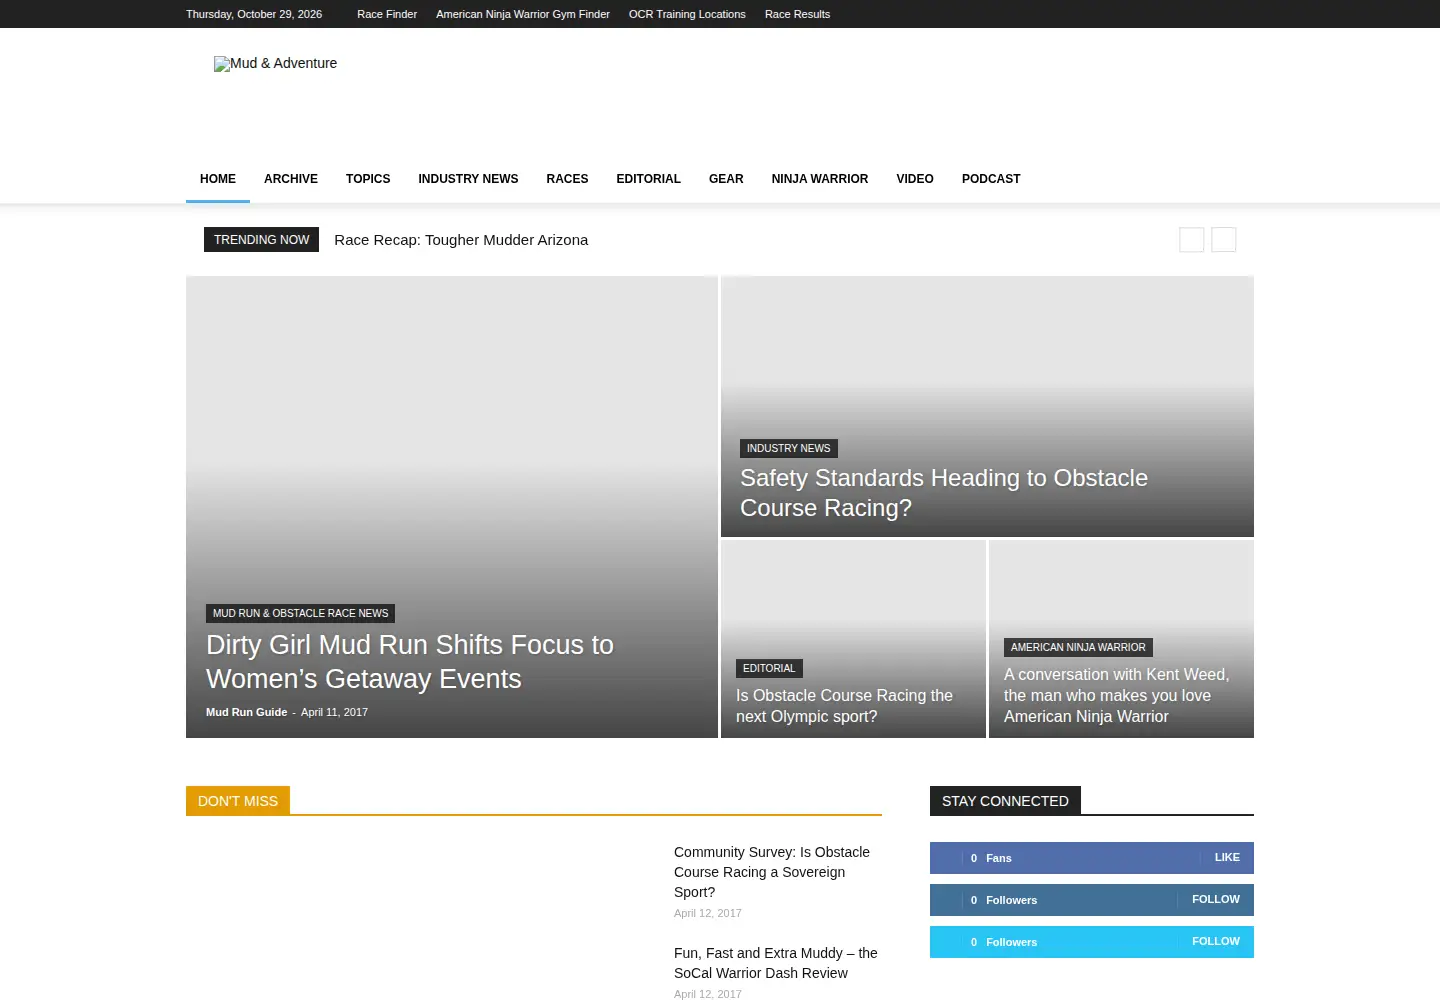Select the DON'T MISS section tab
This screenshot has width=1440, height=1000.
[238, 801]
